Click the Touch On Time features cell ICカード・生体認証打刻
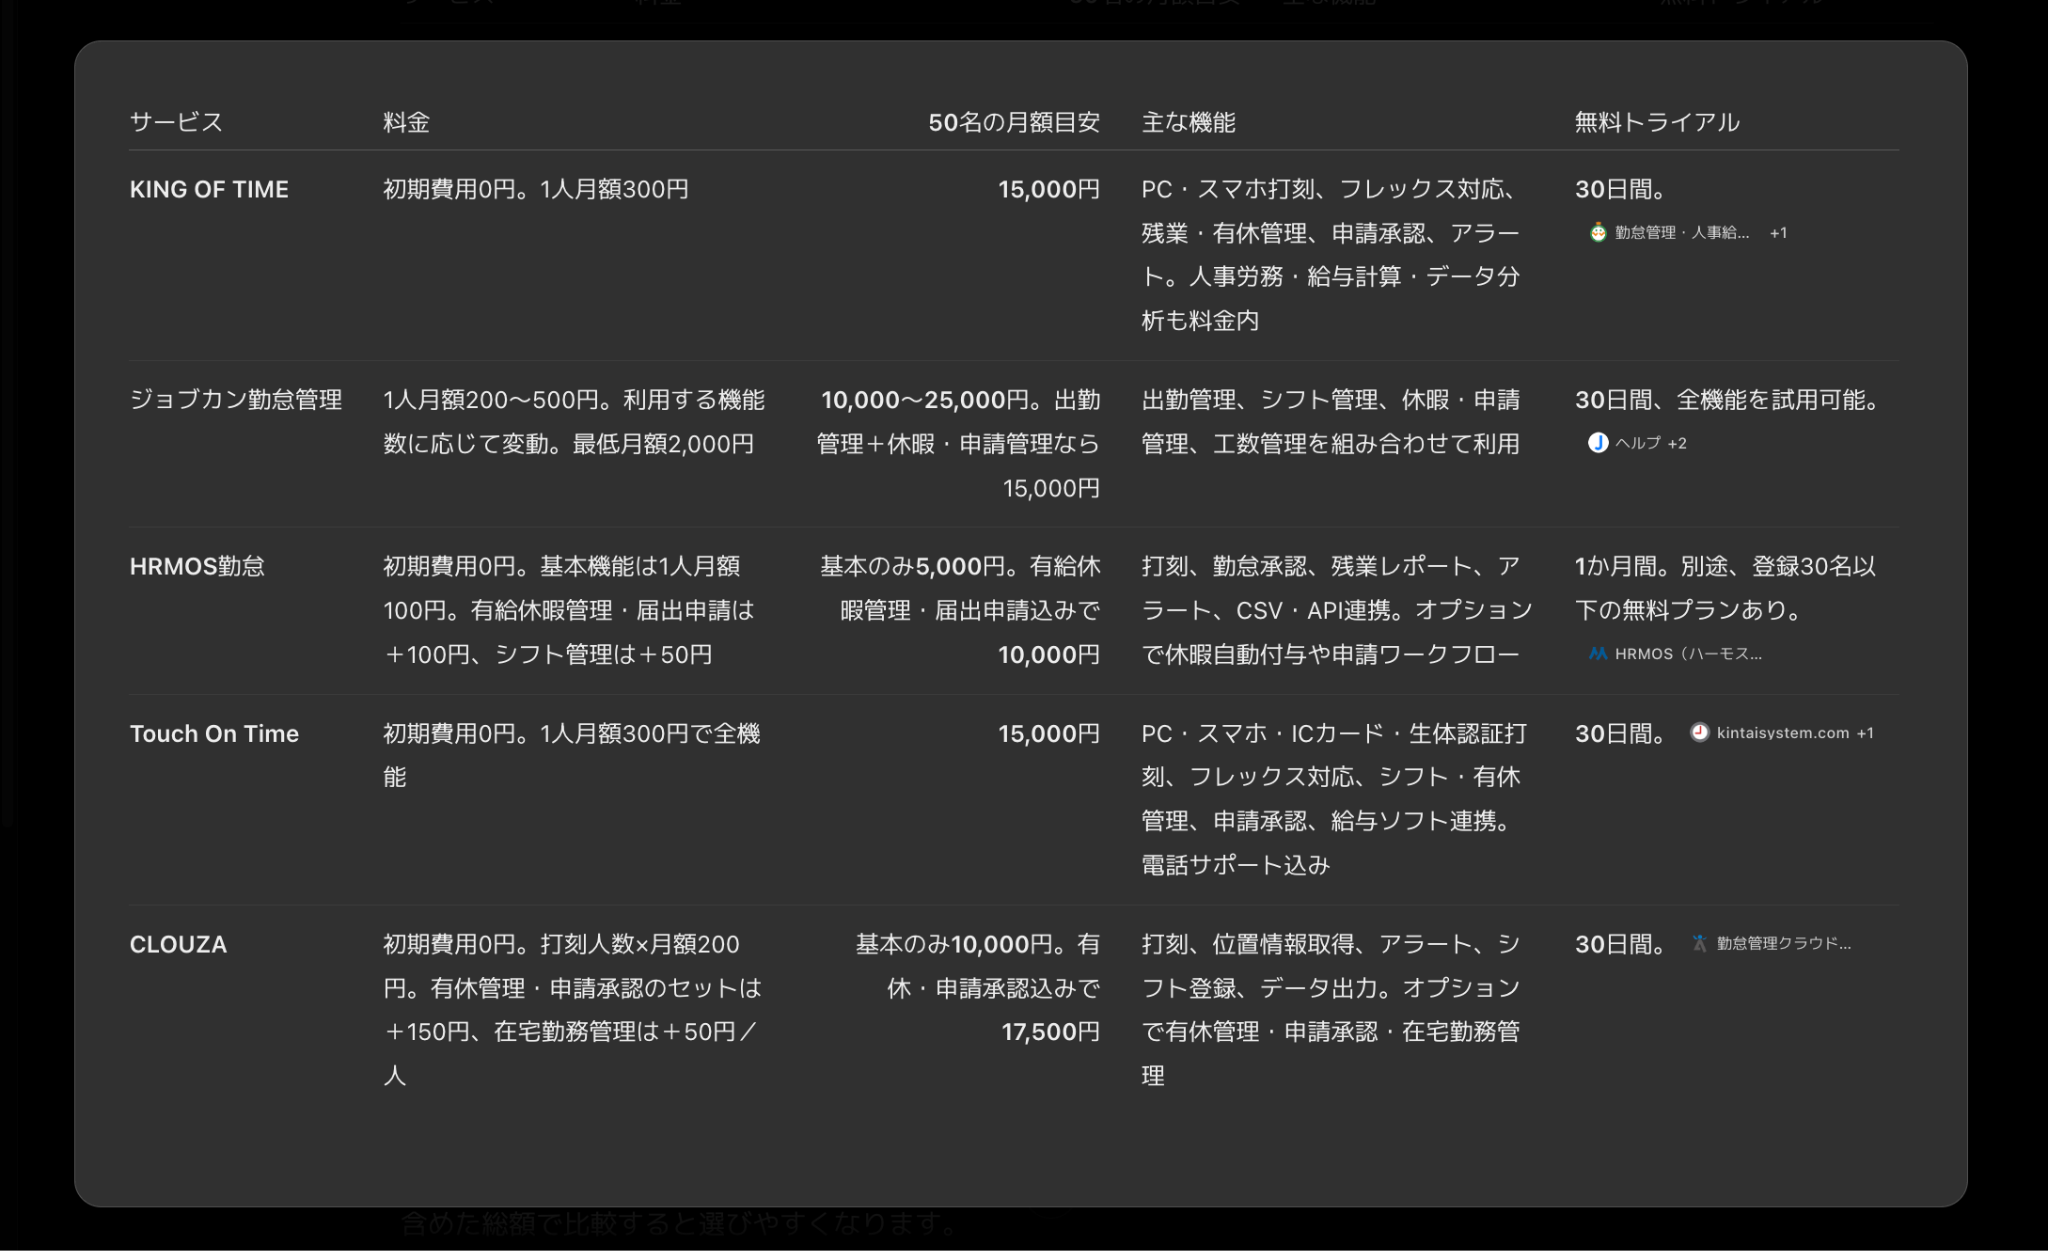Screen dimensions: 2048x1251 click(1334, 799)
